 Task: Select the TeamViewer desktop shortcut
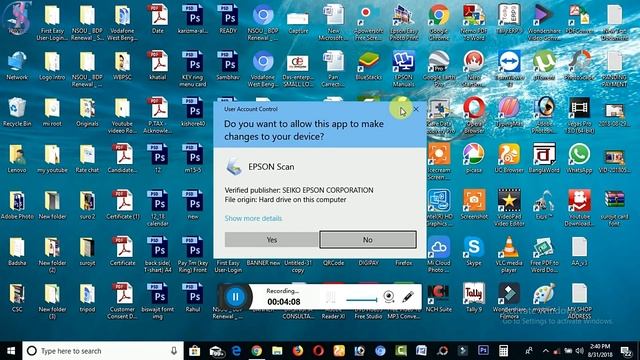pos(509,69)
